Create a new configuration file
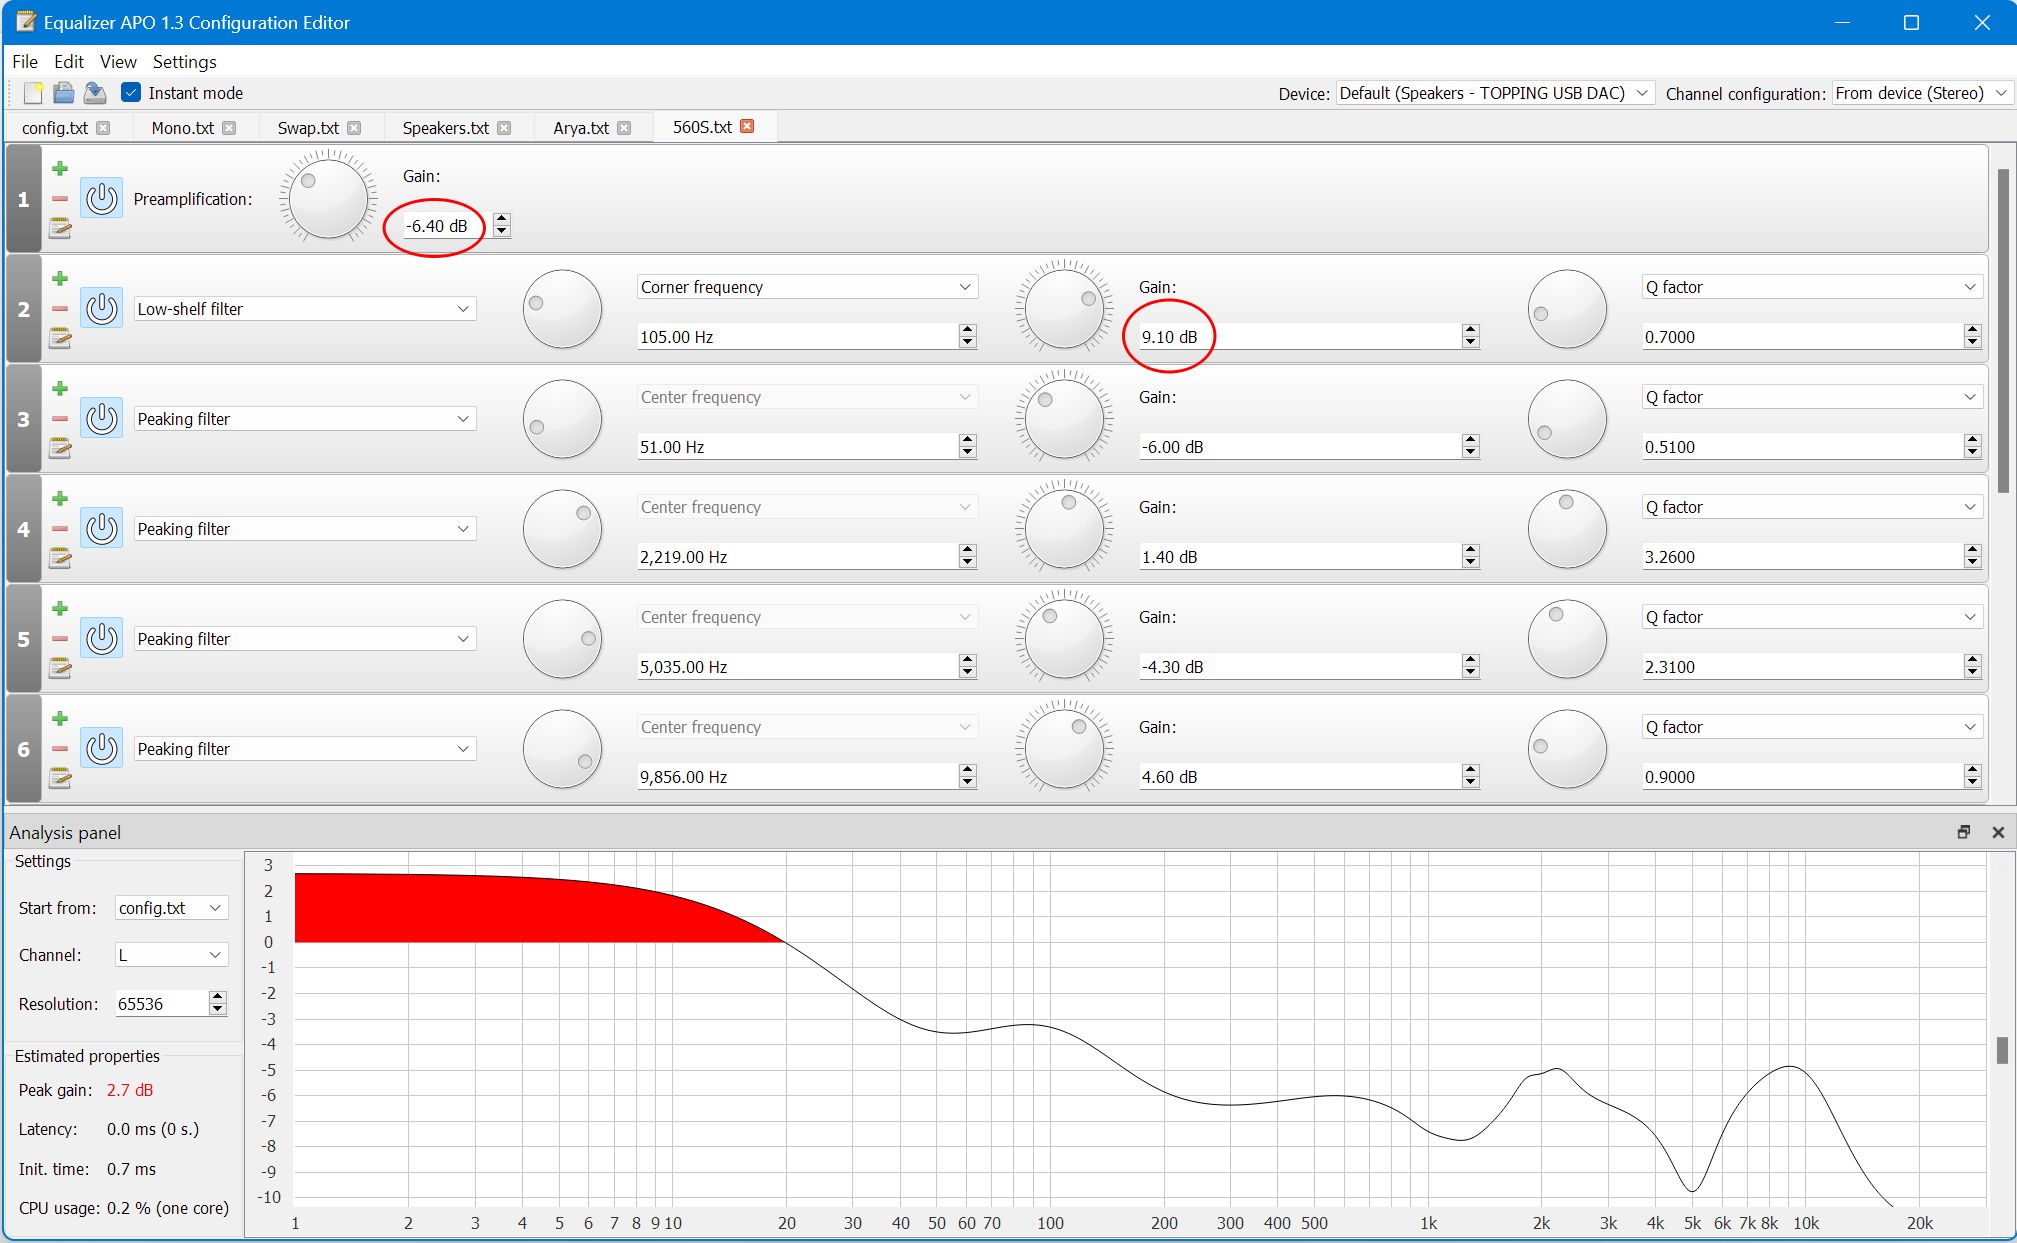The image size is (2017, 1243). click(x=33, y=93)
